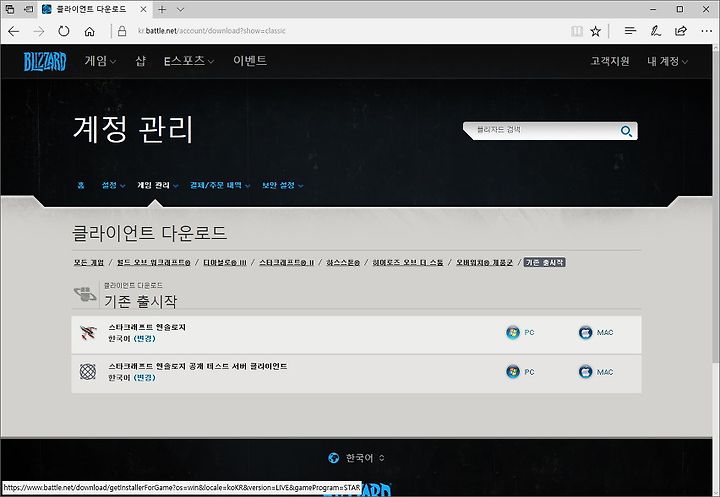This screenshot has height=497, width=720.
Task: Open 고객지원 support page
Action: [x=610, y=61]
